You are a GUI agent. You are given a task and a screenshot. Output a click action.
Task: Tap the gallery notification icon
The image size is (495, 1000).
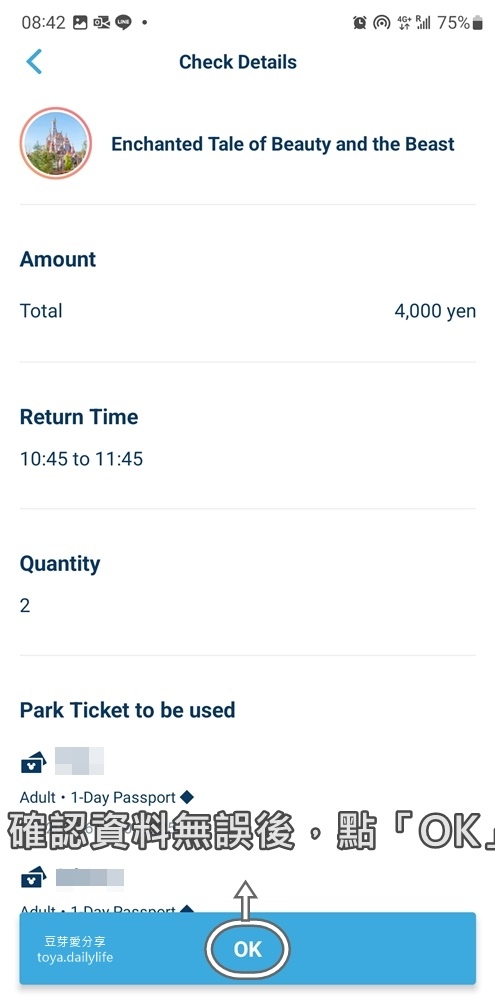pyautogui.click(x=80, y=23)
